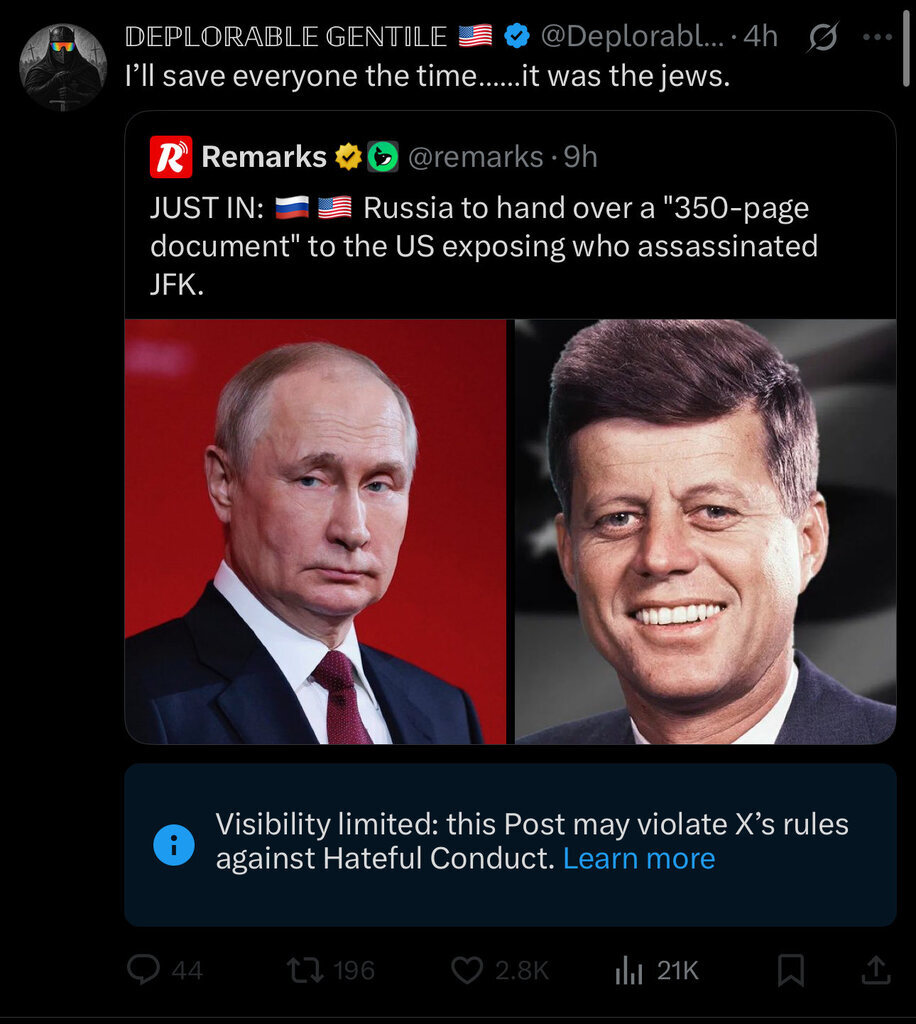Image resolution: width=916 pixels, height=1024 pixels.
Task: Click the Grok slashed-circle icon
Action: click(x=822, y=37)
